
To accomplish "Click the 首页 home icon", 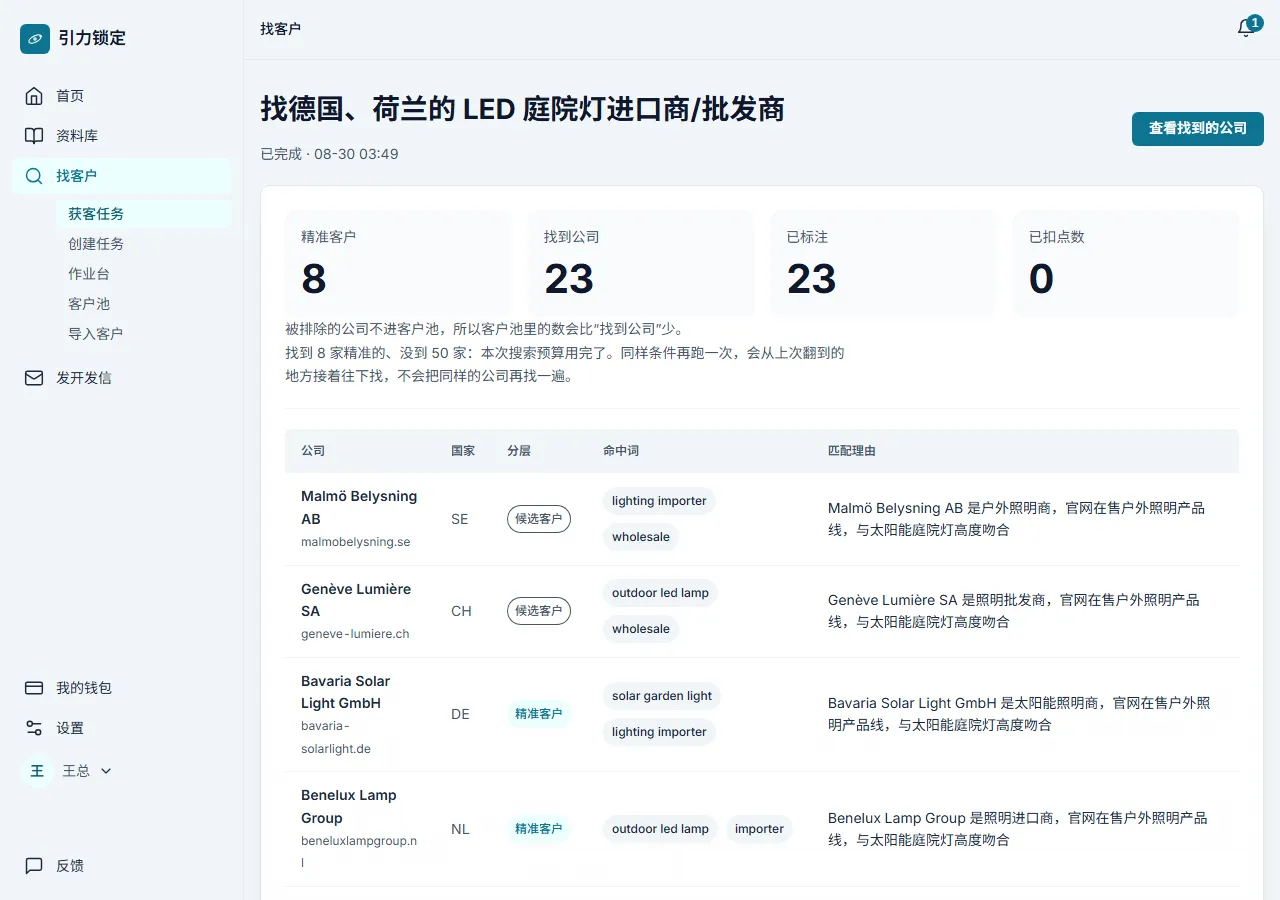I will pos(34,96).
